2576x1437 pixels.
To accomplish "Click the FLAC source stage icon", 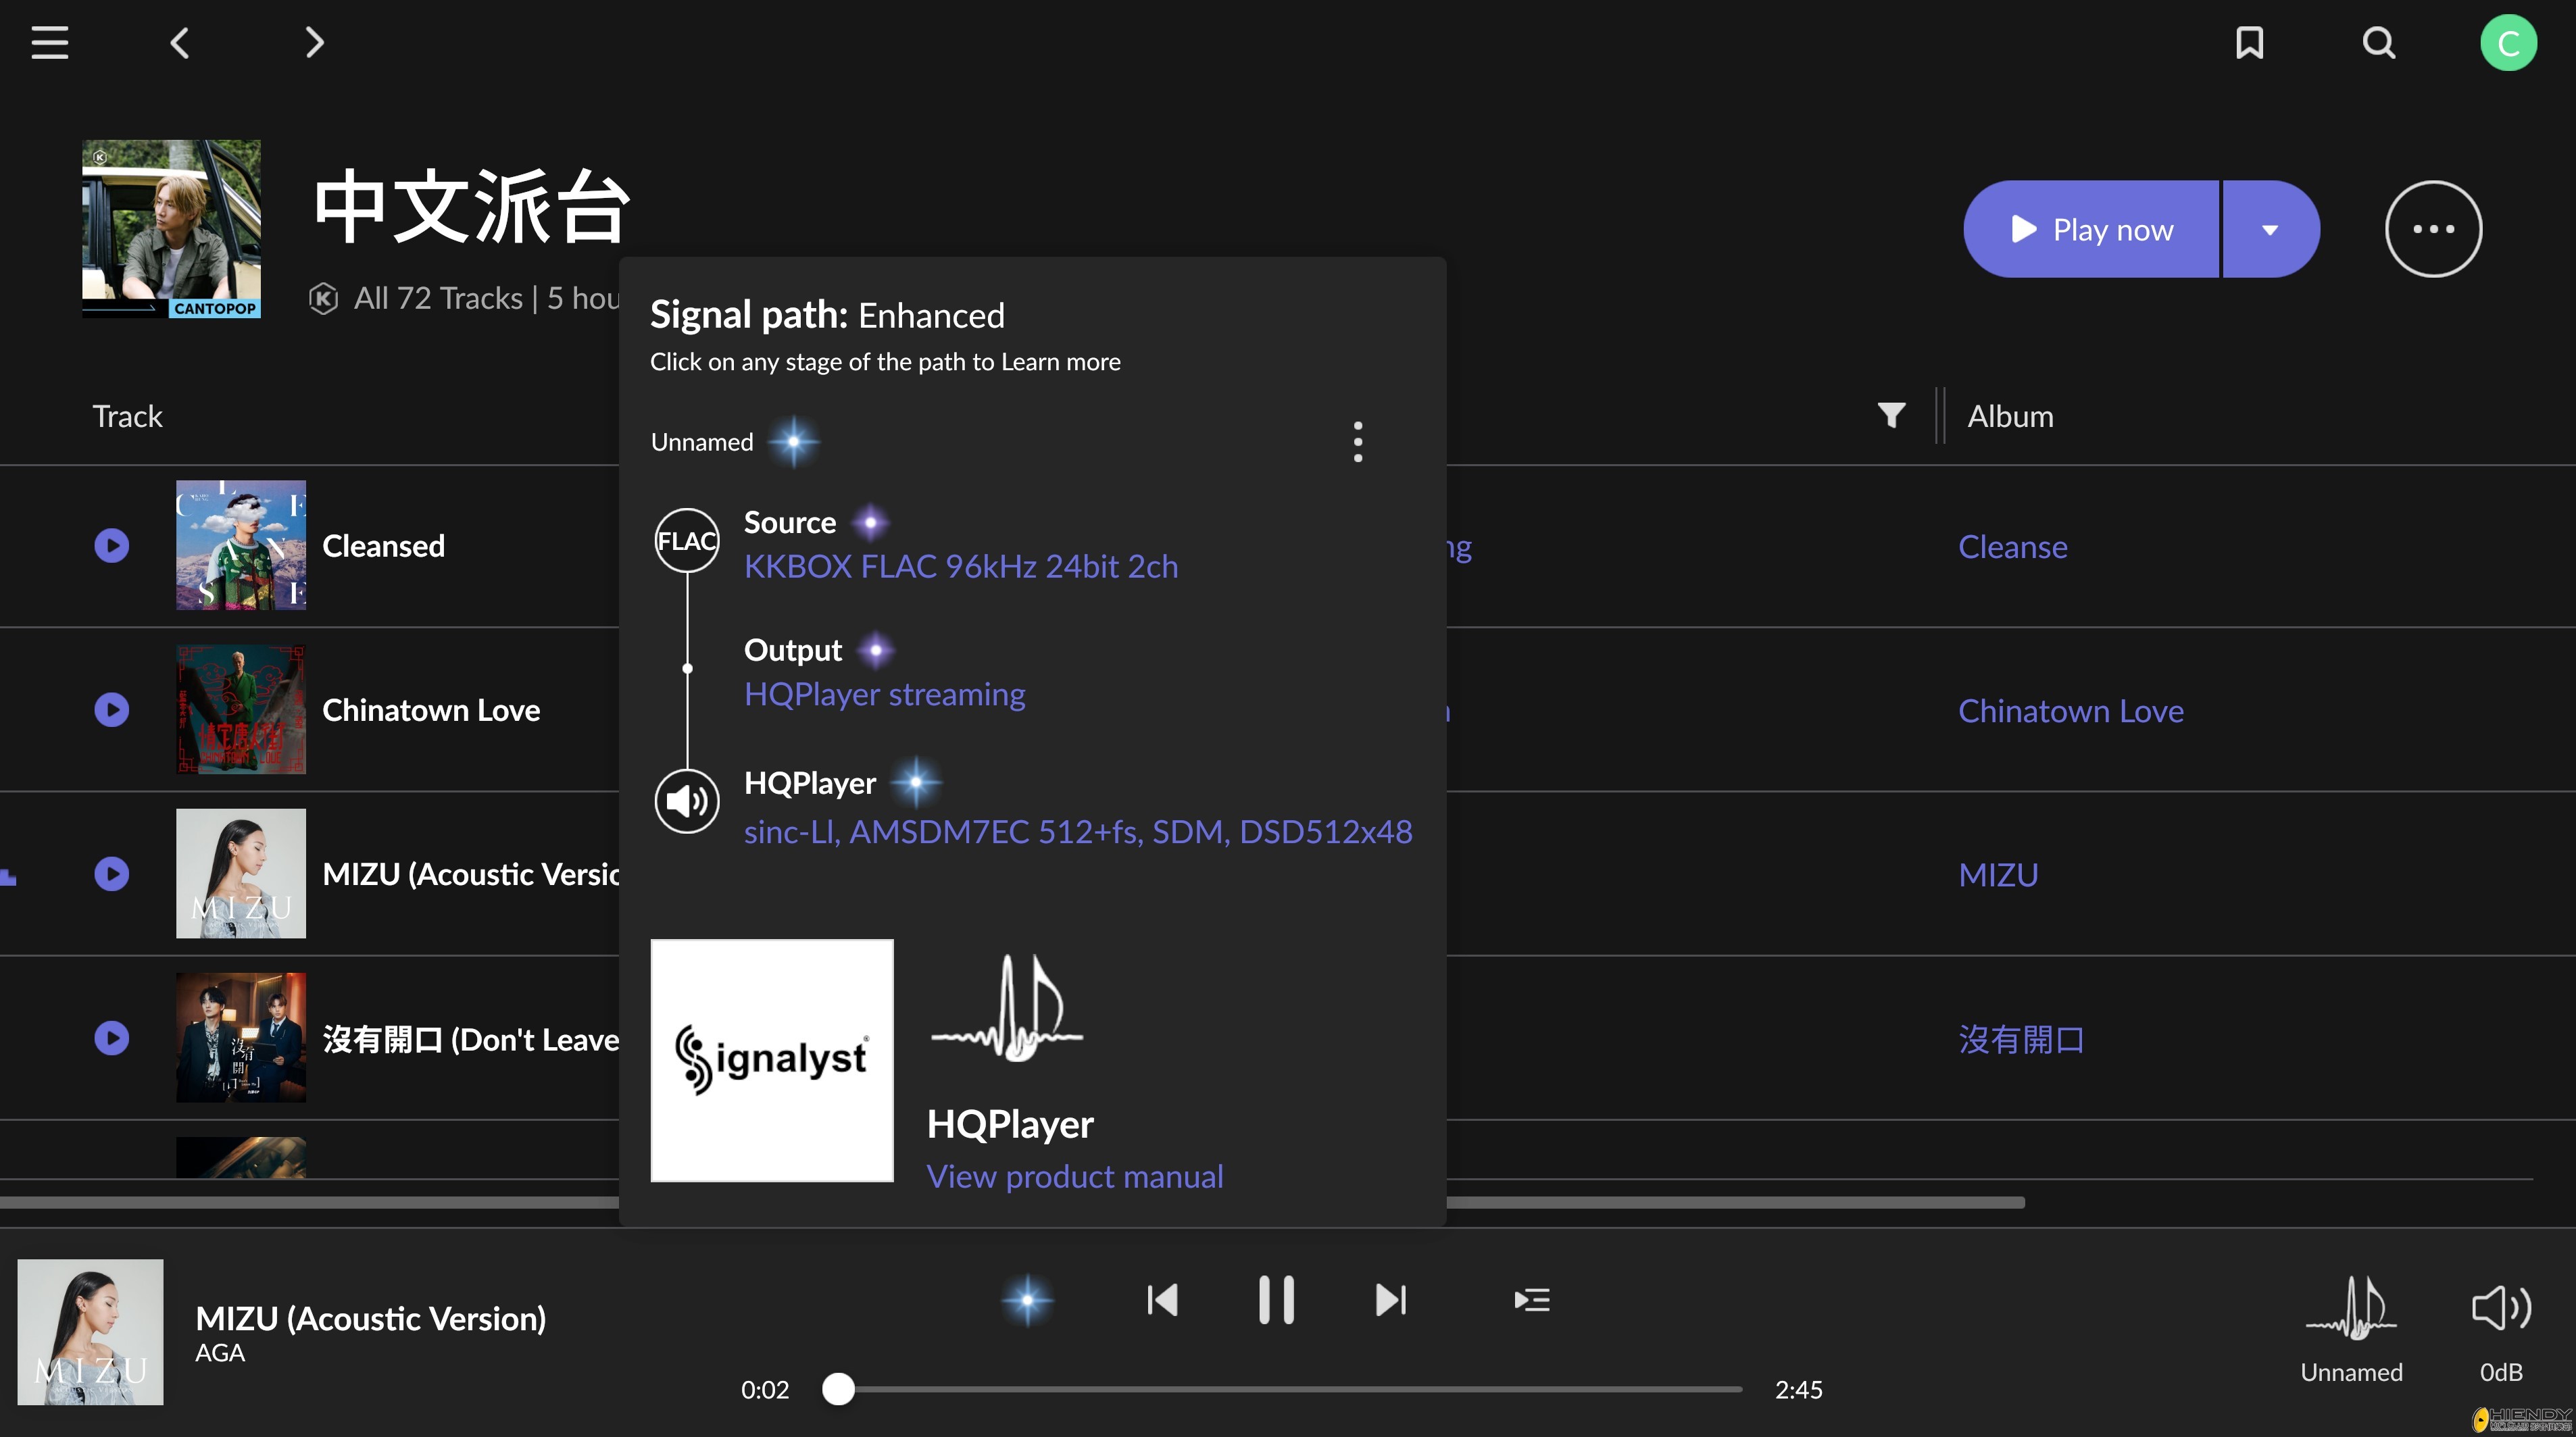I will point(686,541).
